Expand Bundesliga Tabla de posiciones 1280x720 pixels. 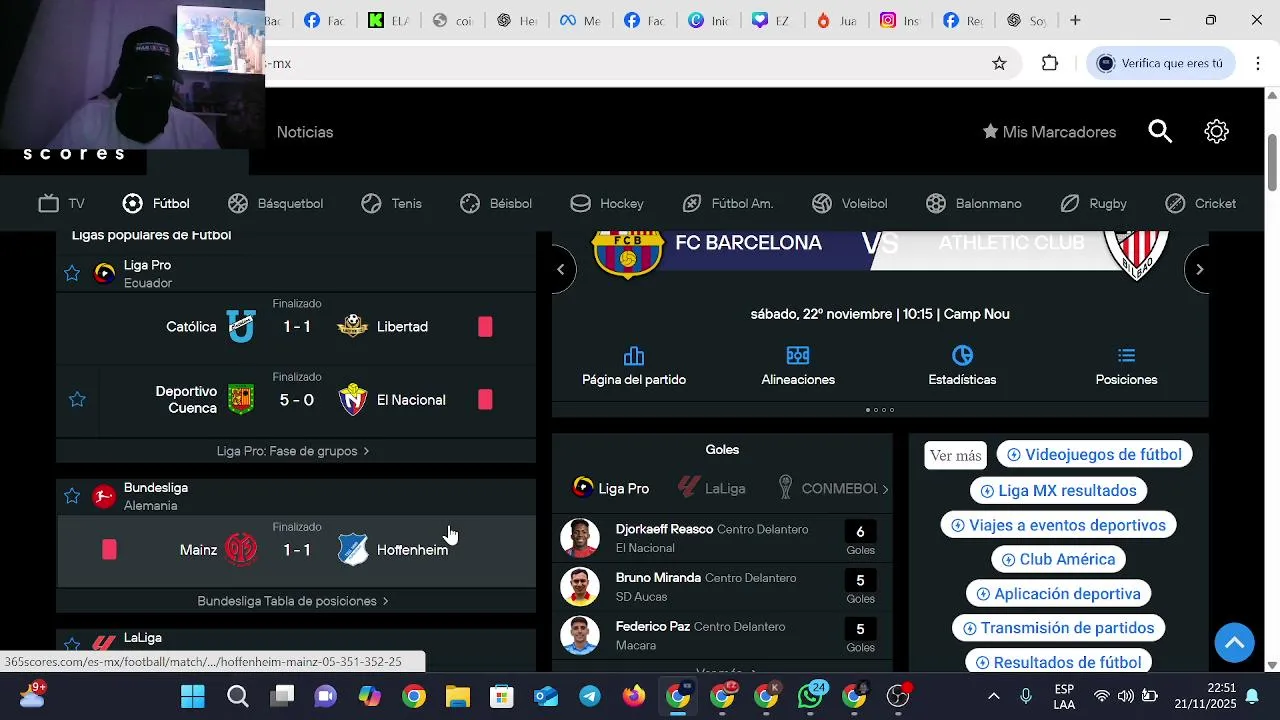pos(293,601)
